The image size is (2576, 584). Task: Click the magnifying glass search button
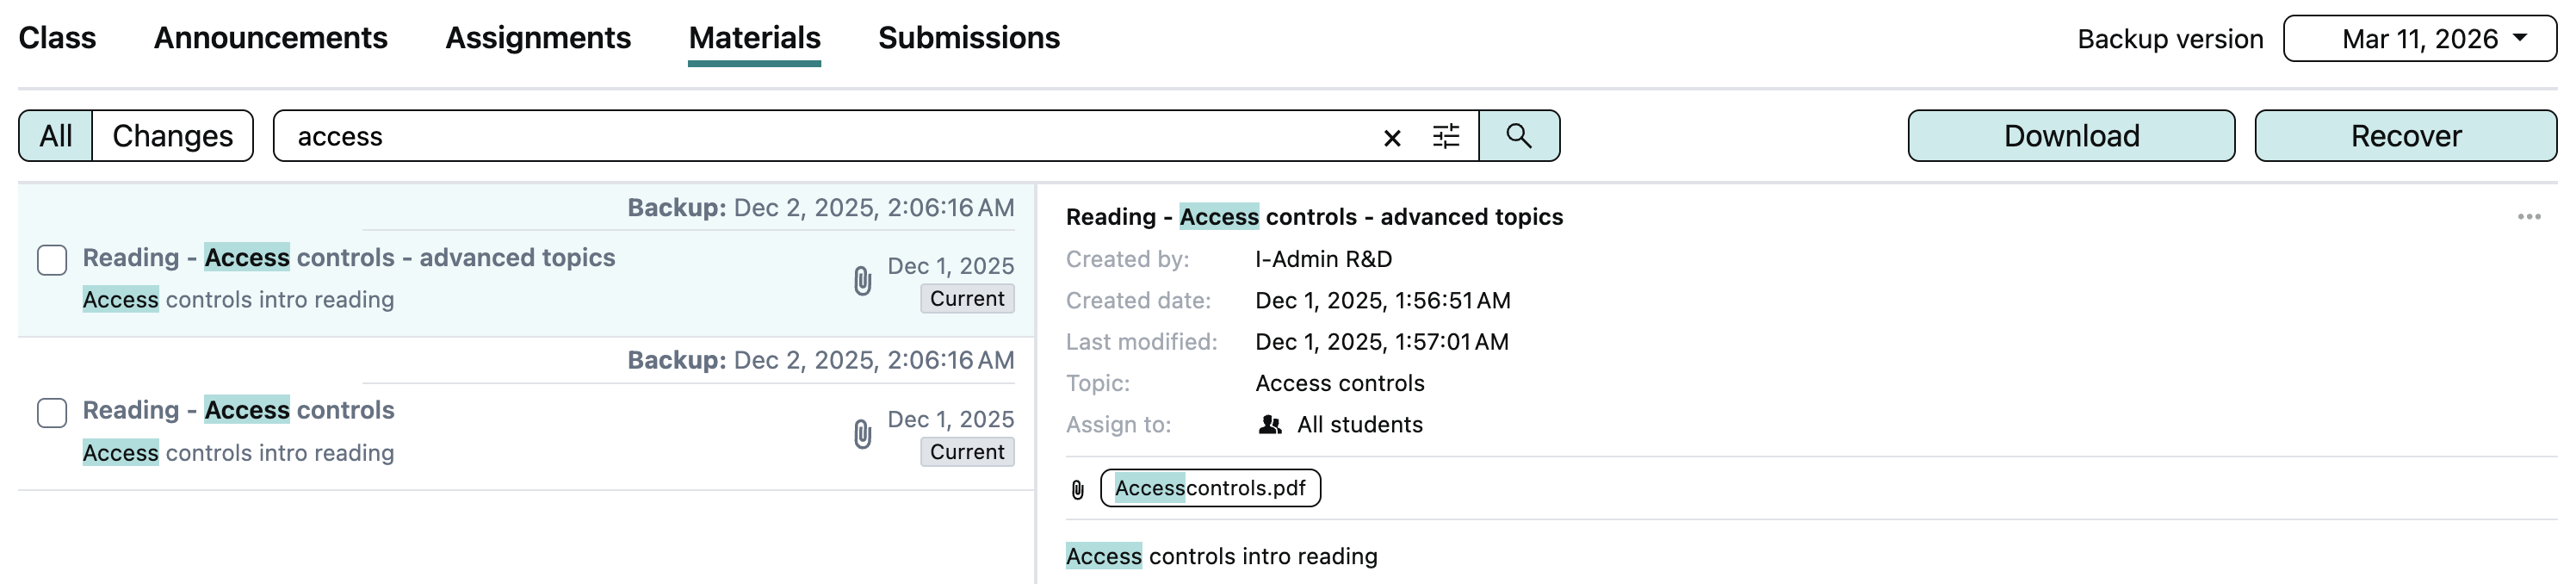point(1518,136)
